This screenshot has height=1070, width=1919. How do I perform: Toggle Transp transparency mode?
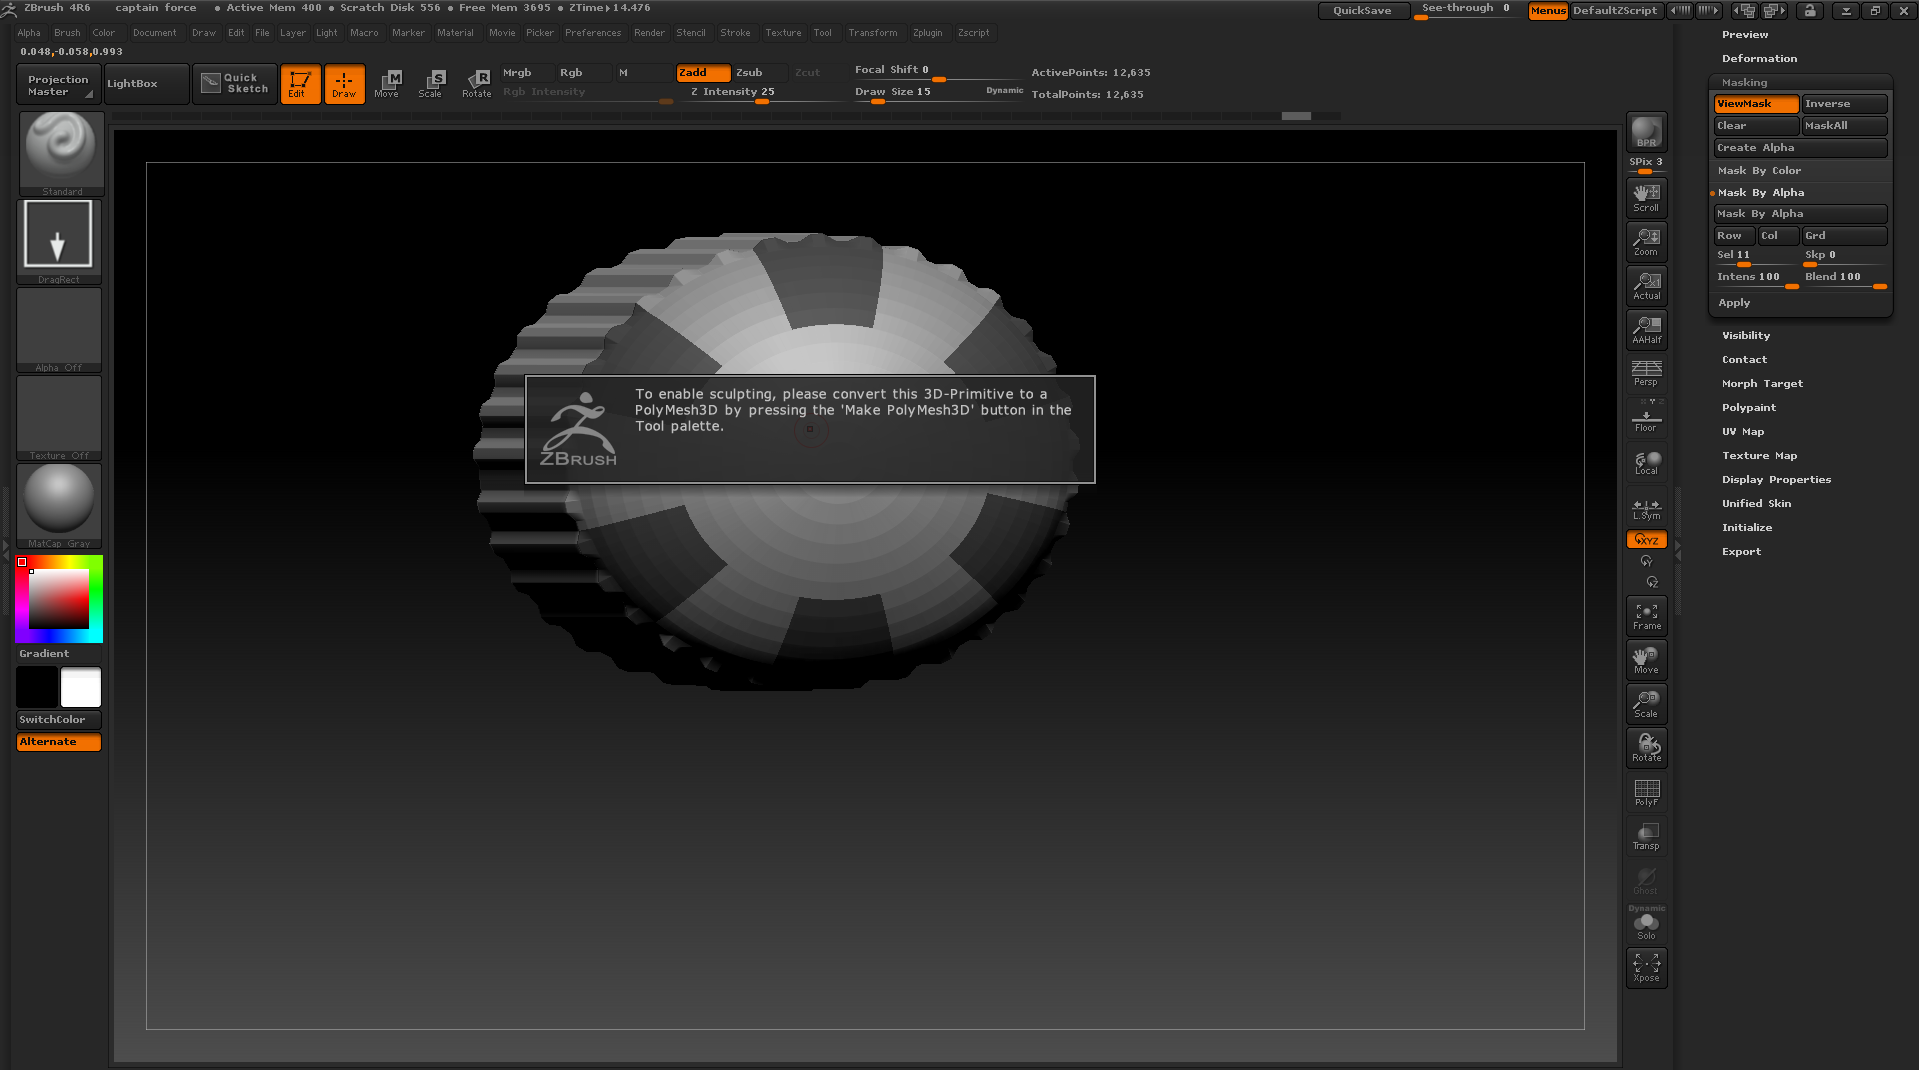pyautogui.click(x=1646, y=836)
